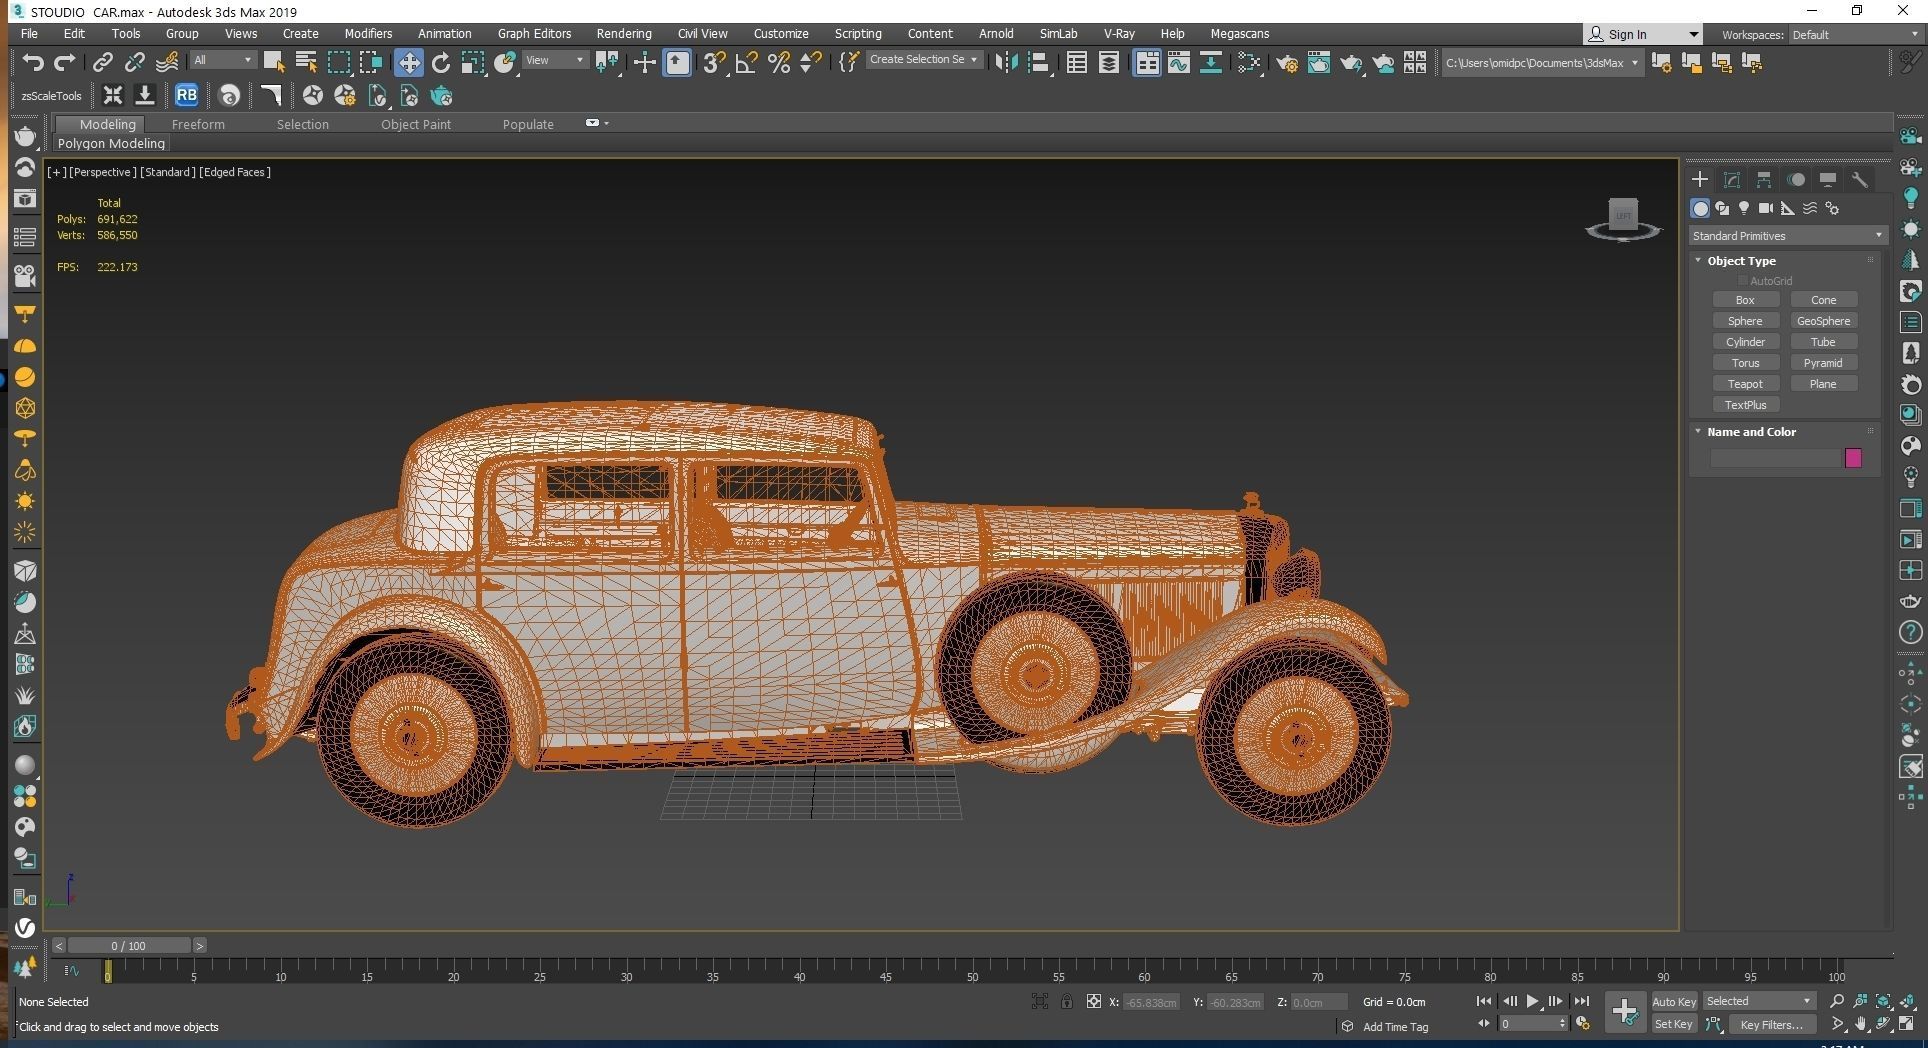1928x1048 pixels.
Task: Collapse the Object Type rollout
Action: [1741, 261]
